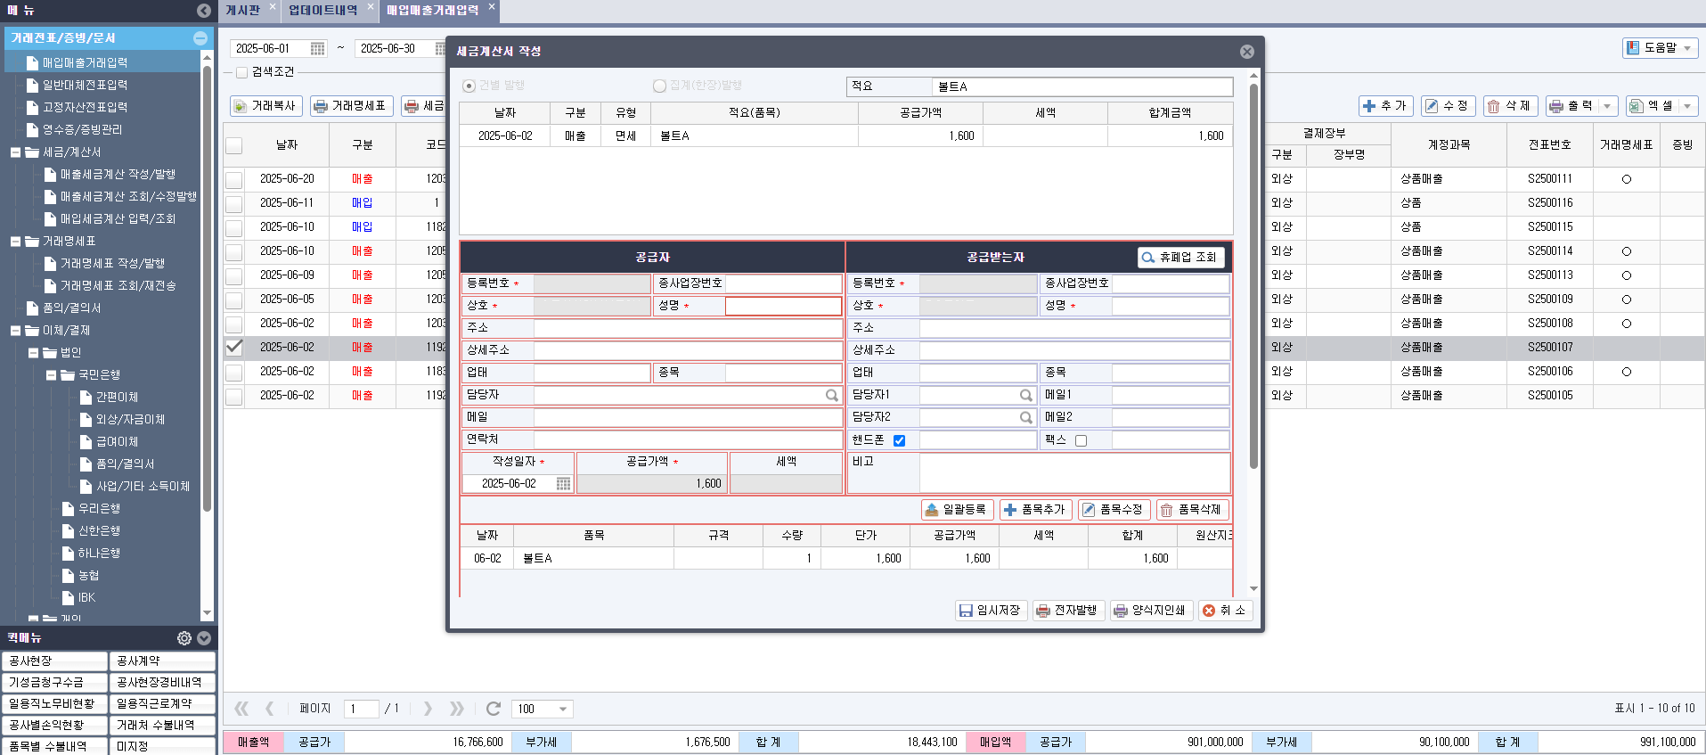This screenshot has height=755, width=1706.
Task: Click the supplier 성명 input field
Action: click(x=783, y=306)
